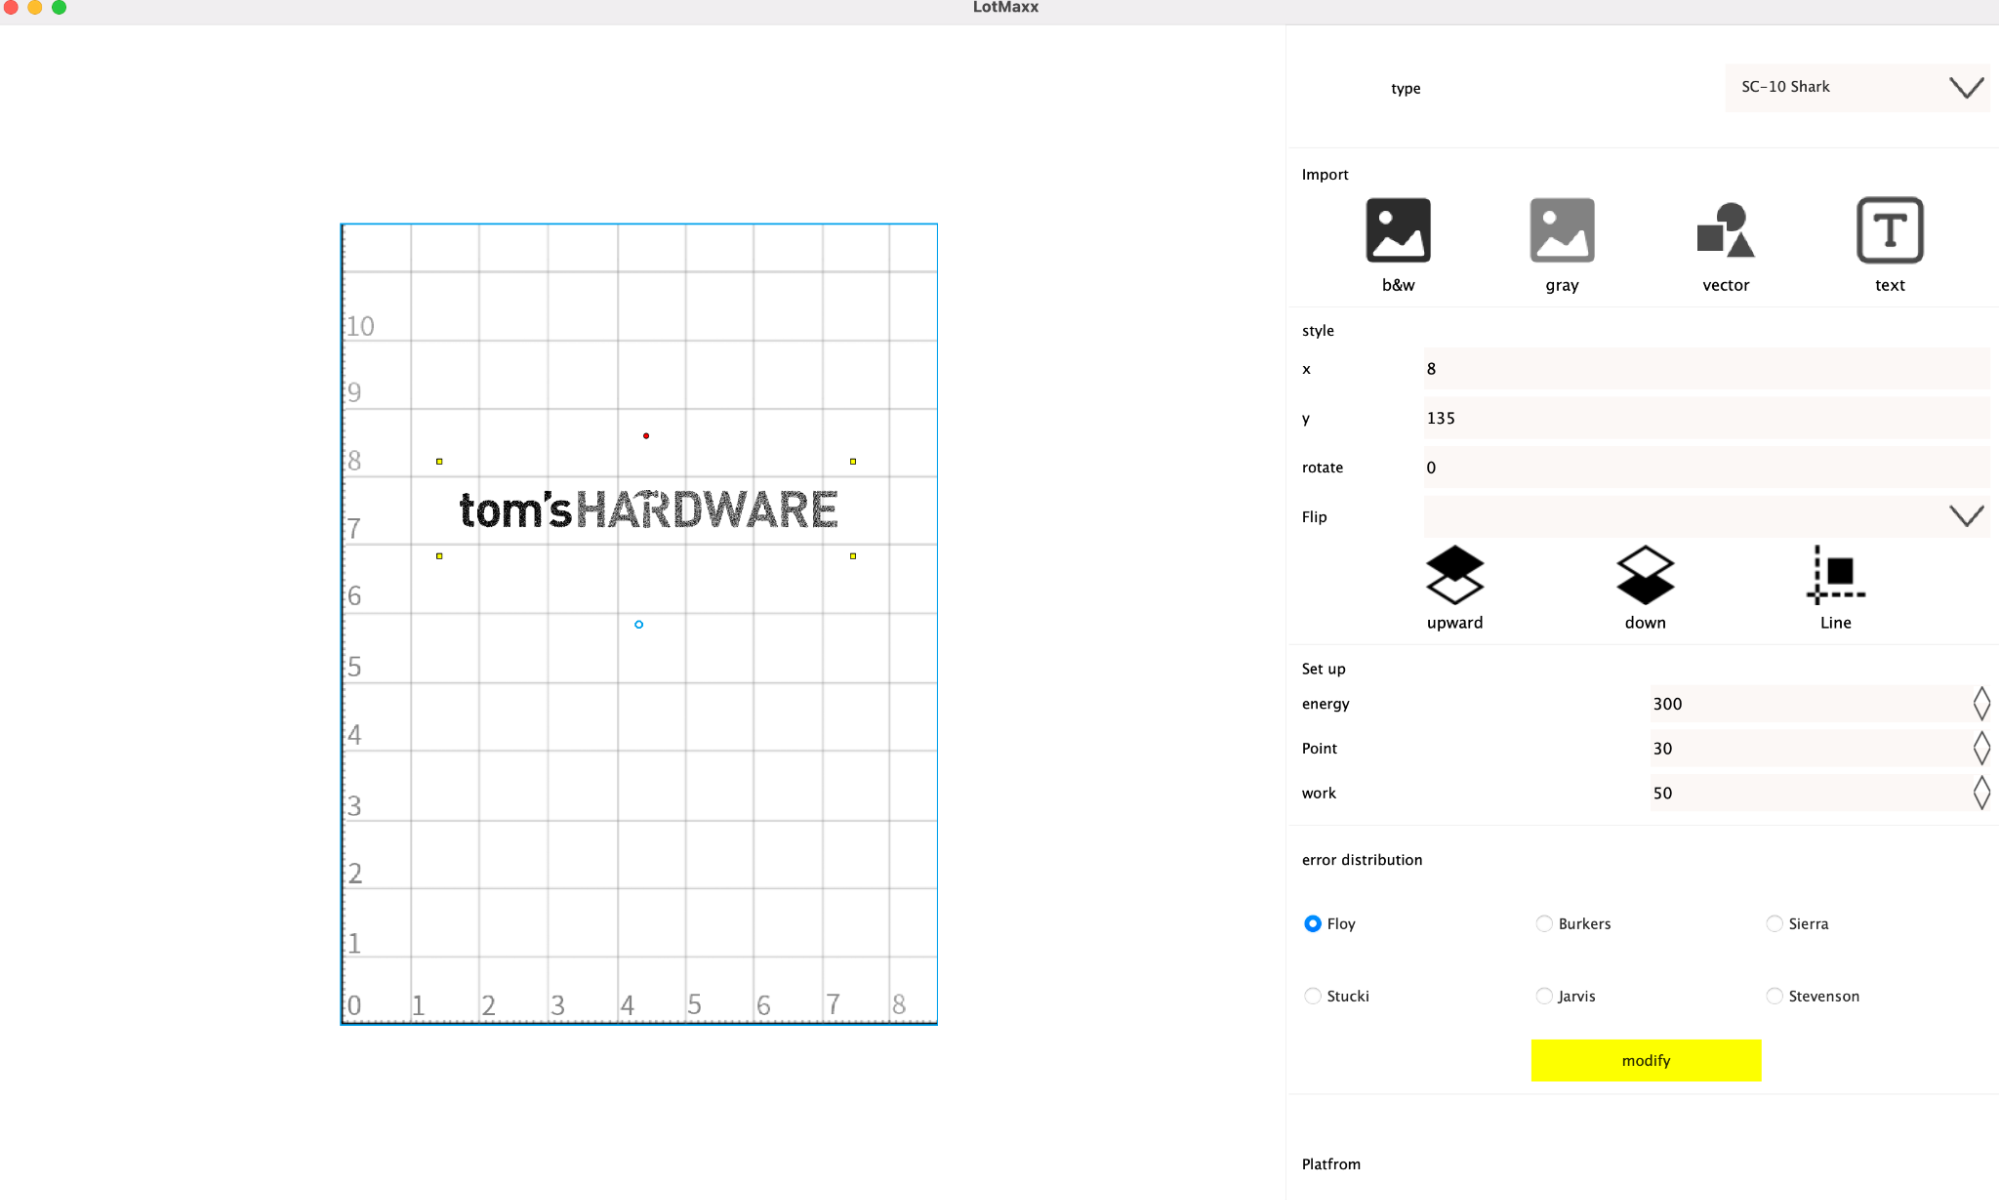The width and height of the screenshot is (1999, 1200).
Task: Adjust the energy stepper arrows
Action: tap(1981, 704)
